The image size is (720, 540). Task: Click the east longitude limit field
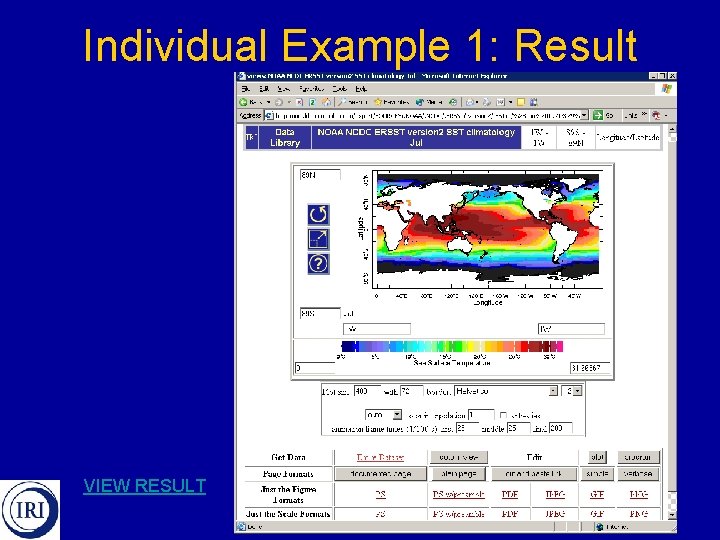[571, 329]
